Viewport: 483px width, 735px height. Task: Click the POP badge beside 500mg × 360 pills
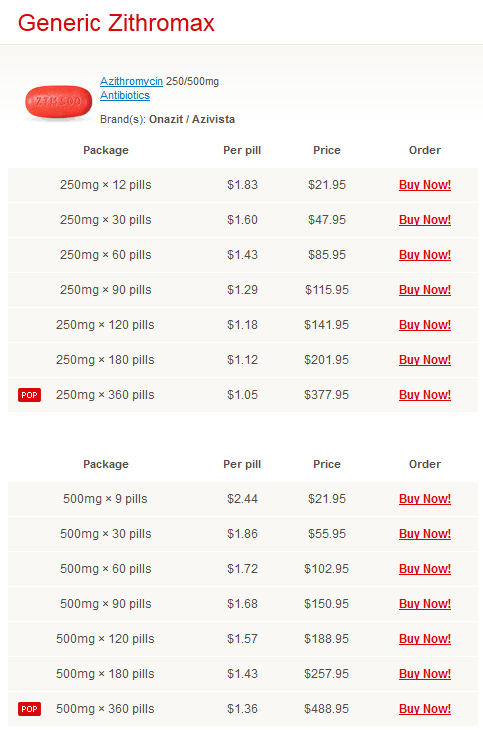[x=30, y=709]
